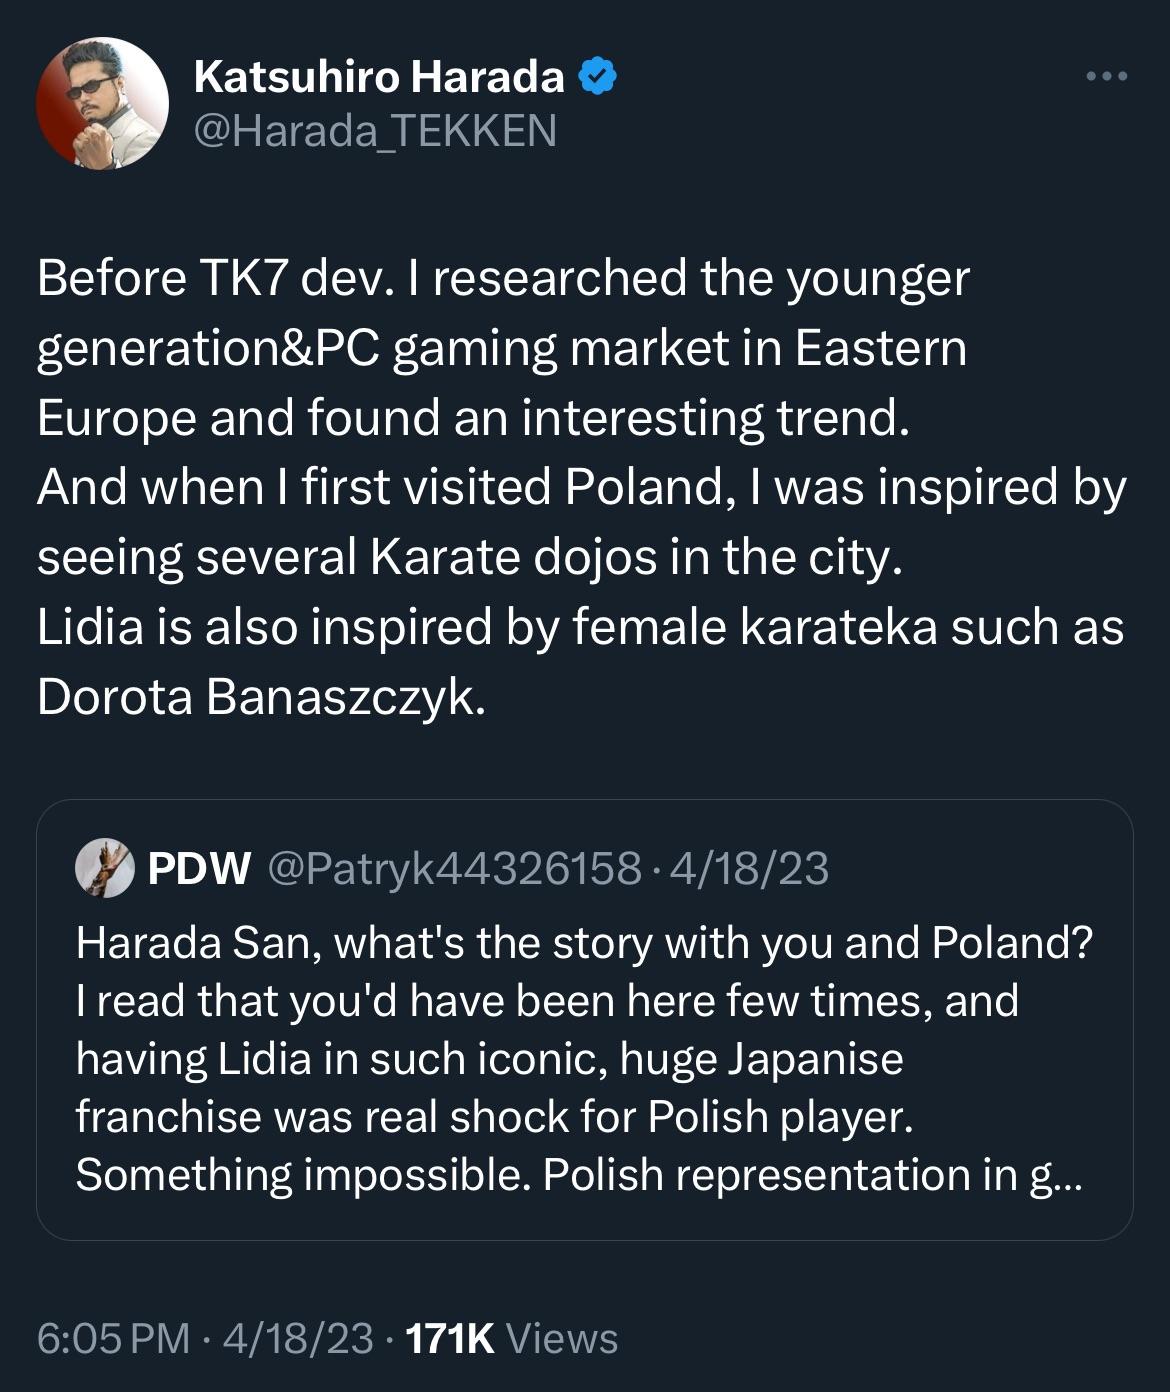Open the verified badge on Katsuhiro Harada's profile
Viewport: 1170px width, 1392px height.
point(597,75)
